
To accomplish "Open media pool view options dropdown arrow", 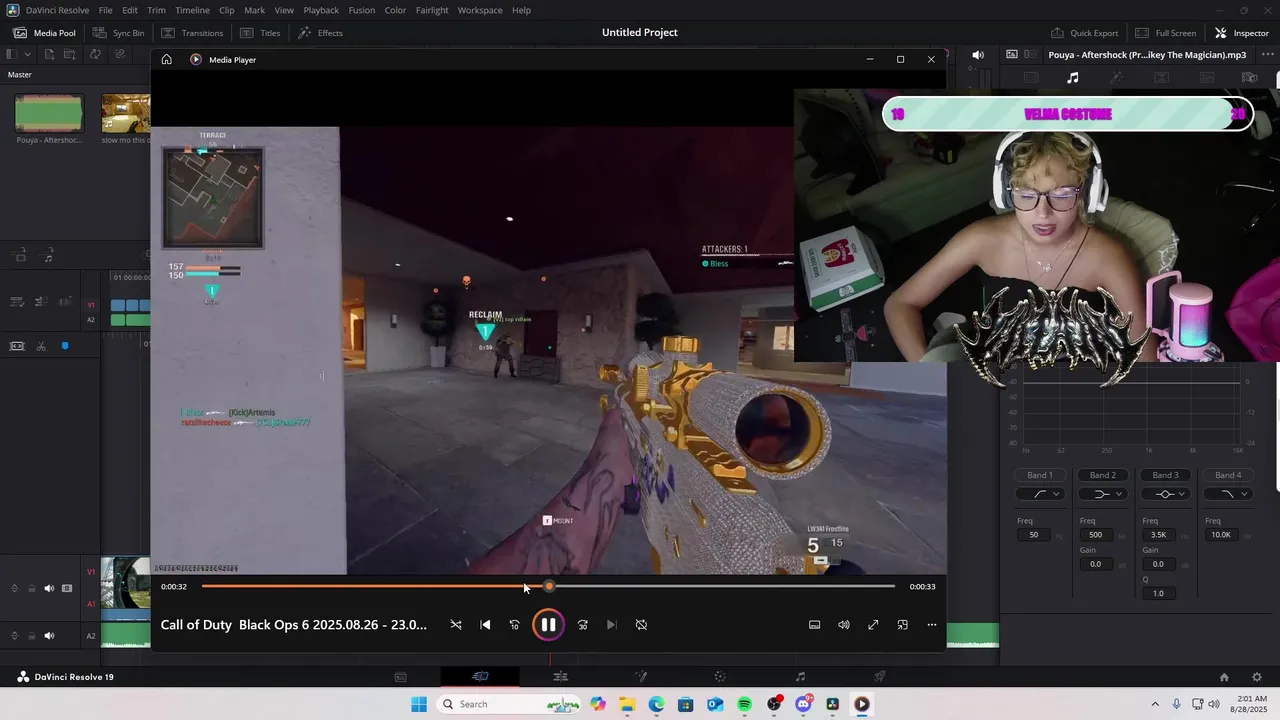I will tap(27, 54).
